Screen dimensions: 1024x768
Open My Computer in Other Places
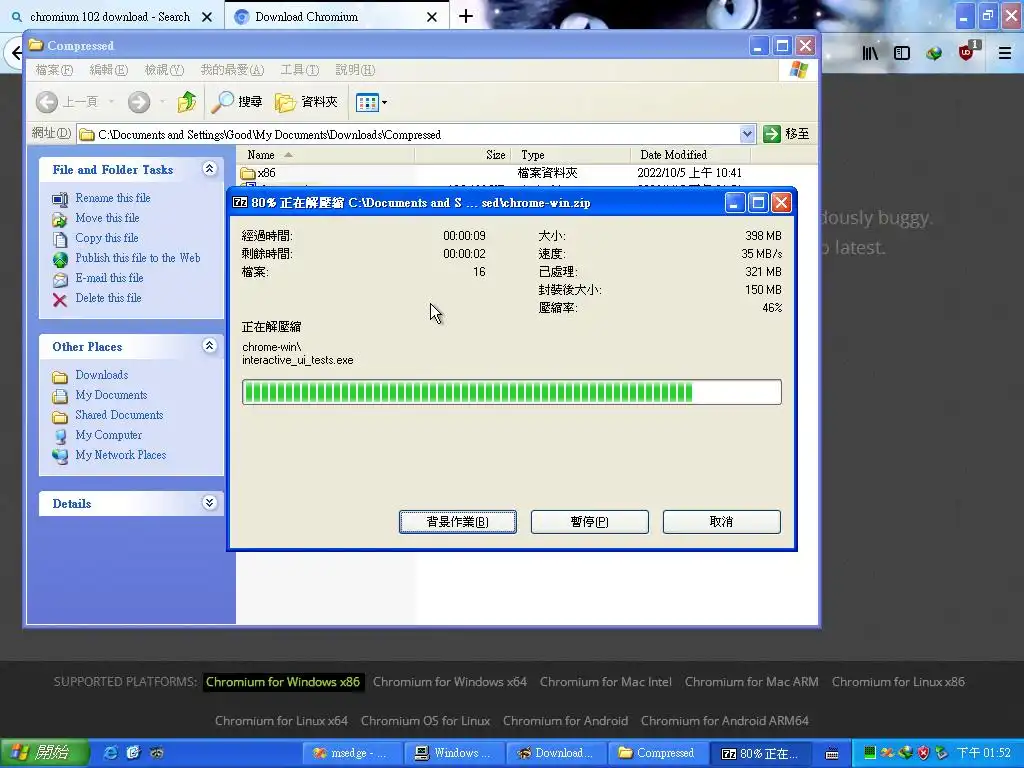click(x=108, y=435)
